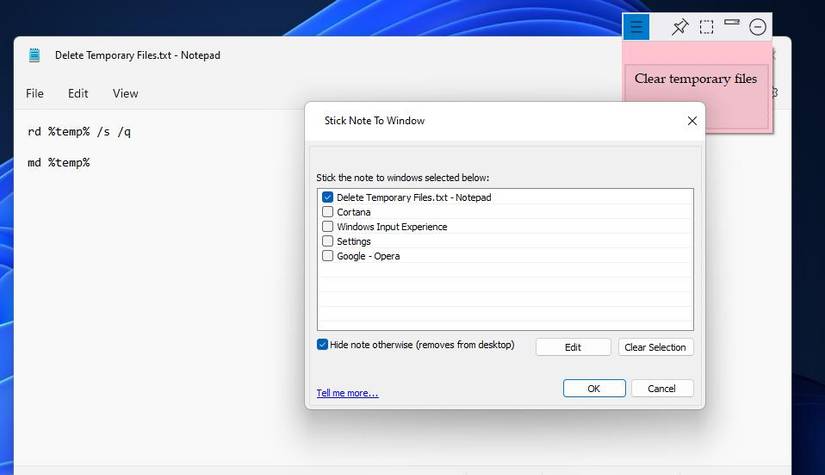This screenshot has height=475, width=825.
Task: Open the View menu in Notepad
Action: (125, 94)
